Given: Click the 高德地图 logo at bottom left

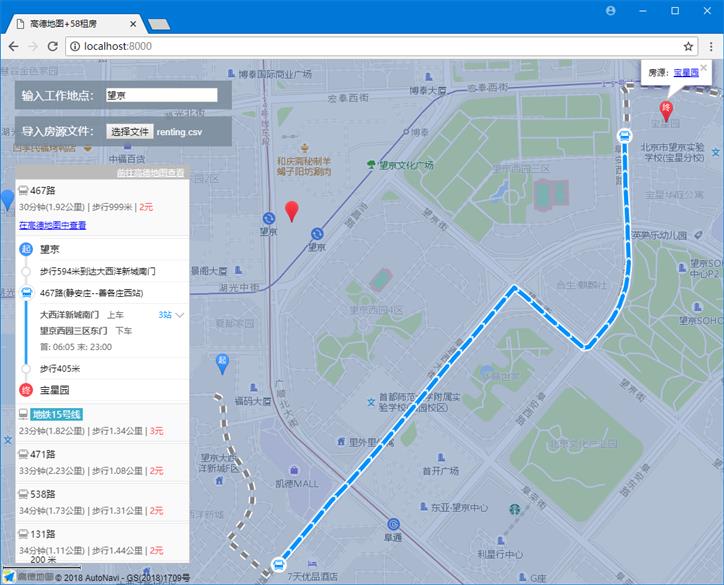Looking at the screenshot, I should pos(28,577).
